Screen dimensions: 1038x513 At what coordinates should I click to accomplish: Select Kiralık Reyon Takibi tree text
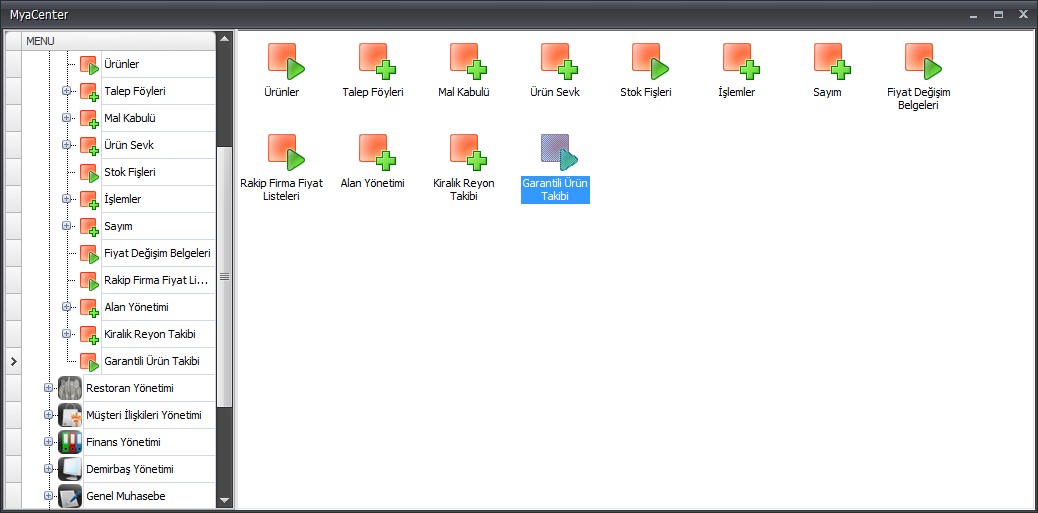click(150, 334)
